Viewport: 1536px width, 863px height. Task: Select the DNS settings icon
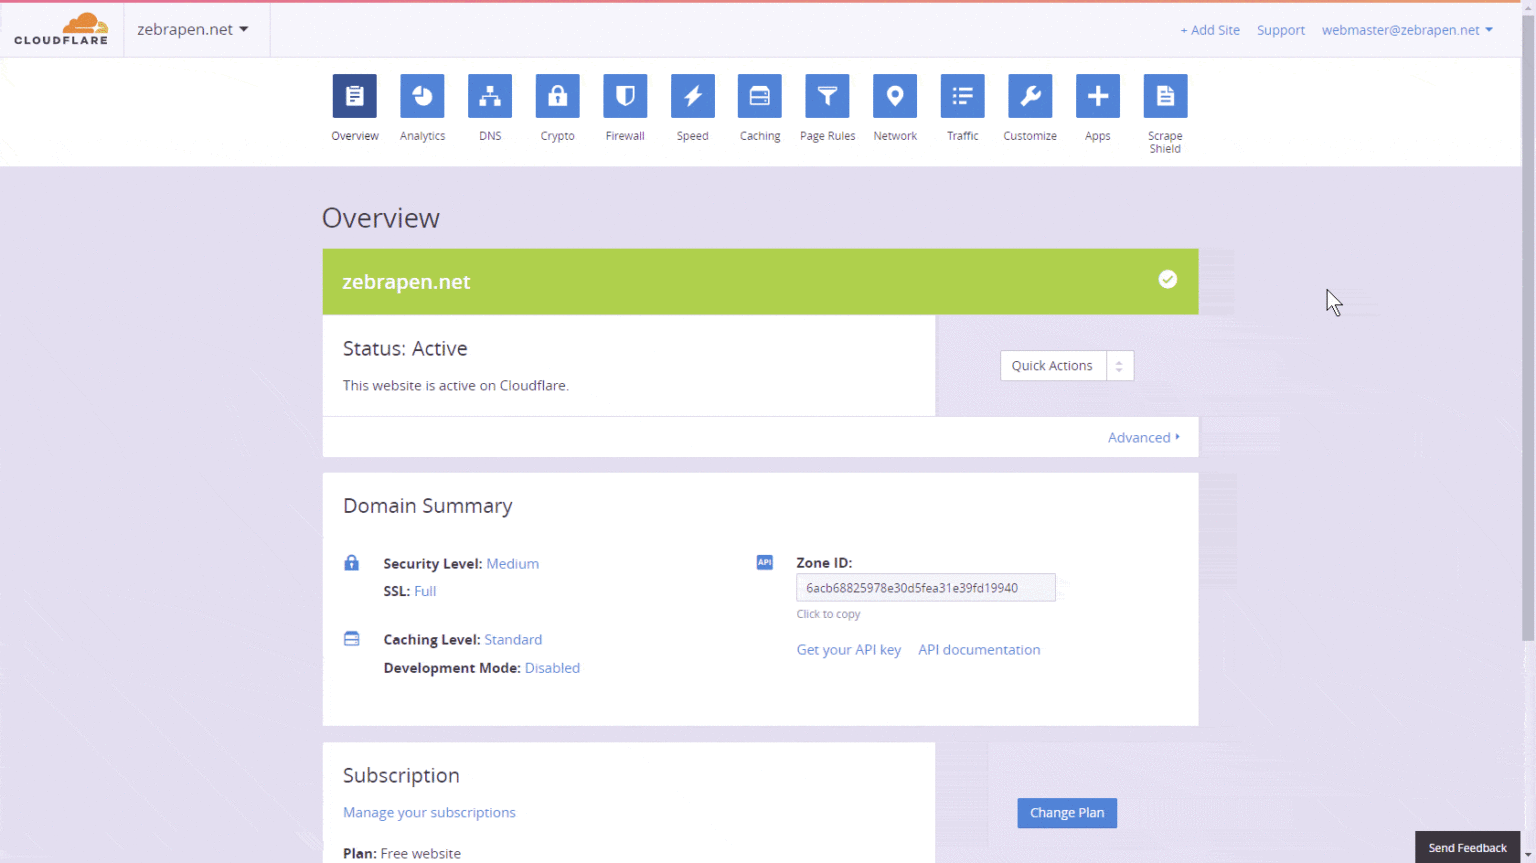(x=489, y=96)
